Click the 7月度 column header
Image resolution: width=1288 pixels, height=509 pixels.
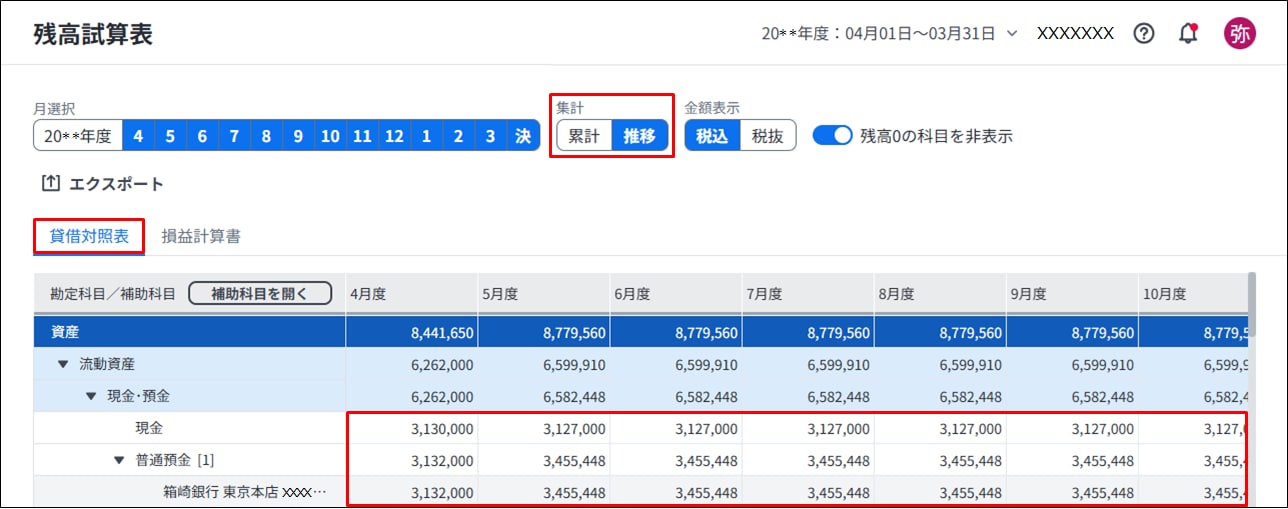click(x=808, y=294)
